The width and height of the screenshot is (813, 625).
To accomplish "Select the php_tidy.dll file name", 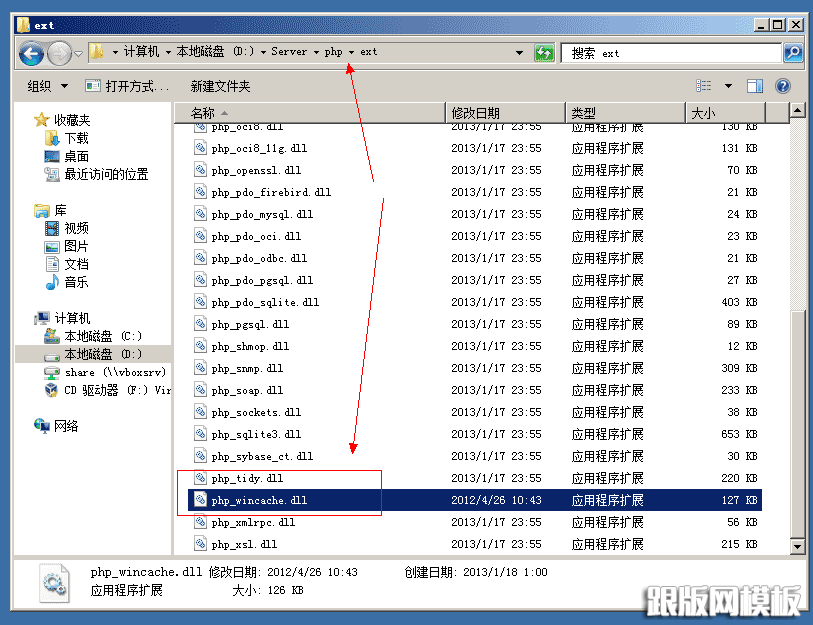I will 247,478.
